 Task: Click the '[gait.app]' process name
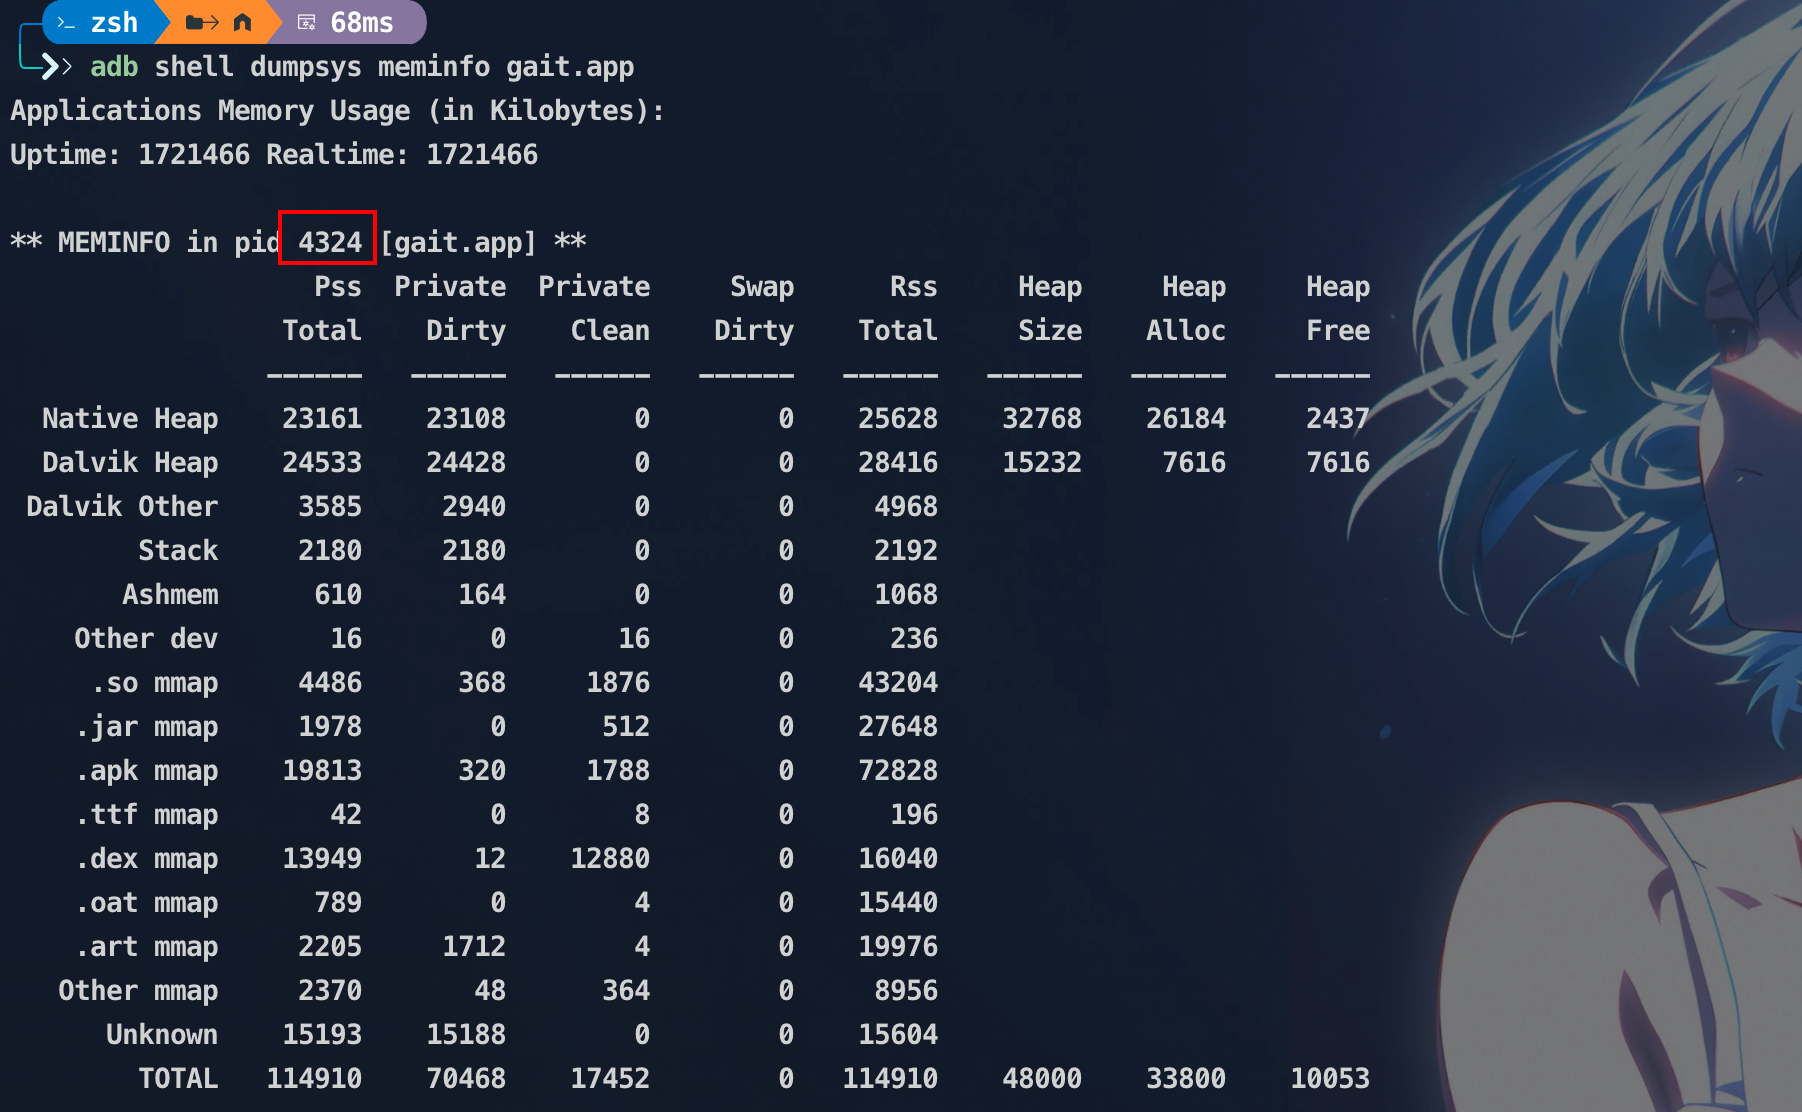[x=458, y=243]
